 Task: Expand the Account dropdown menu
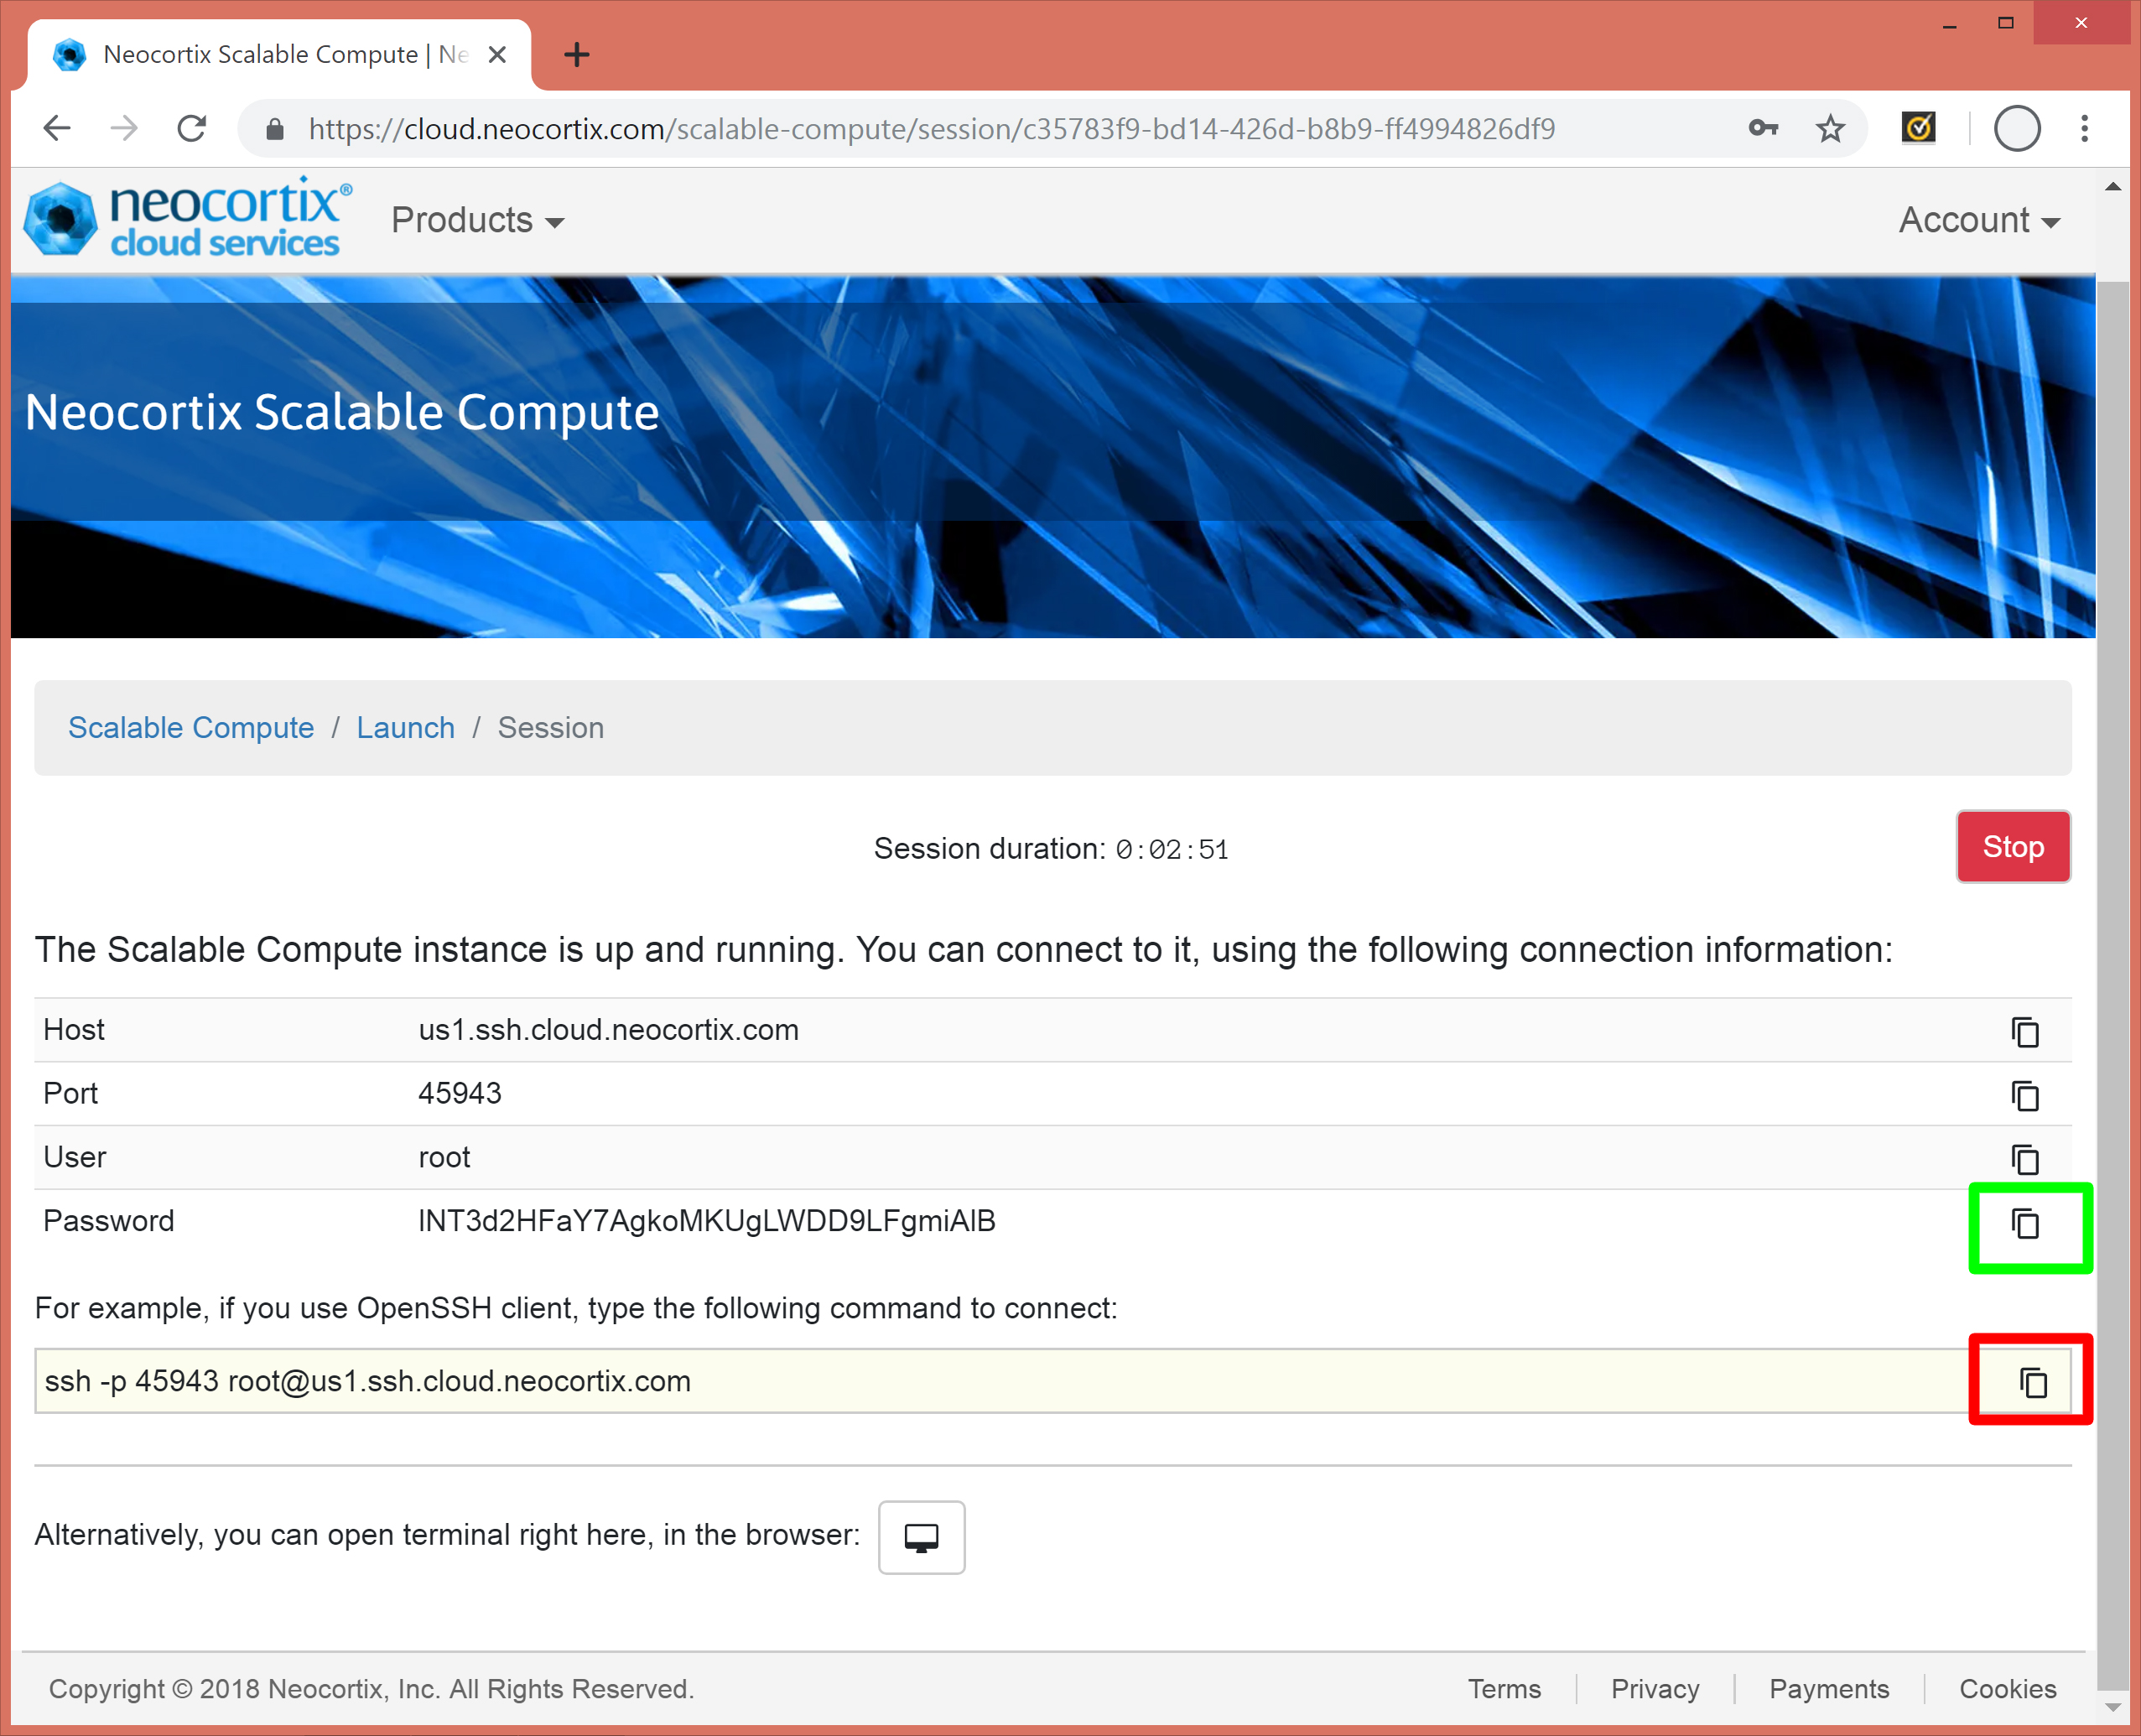point(1978,221)
